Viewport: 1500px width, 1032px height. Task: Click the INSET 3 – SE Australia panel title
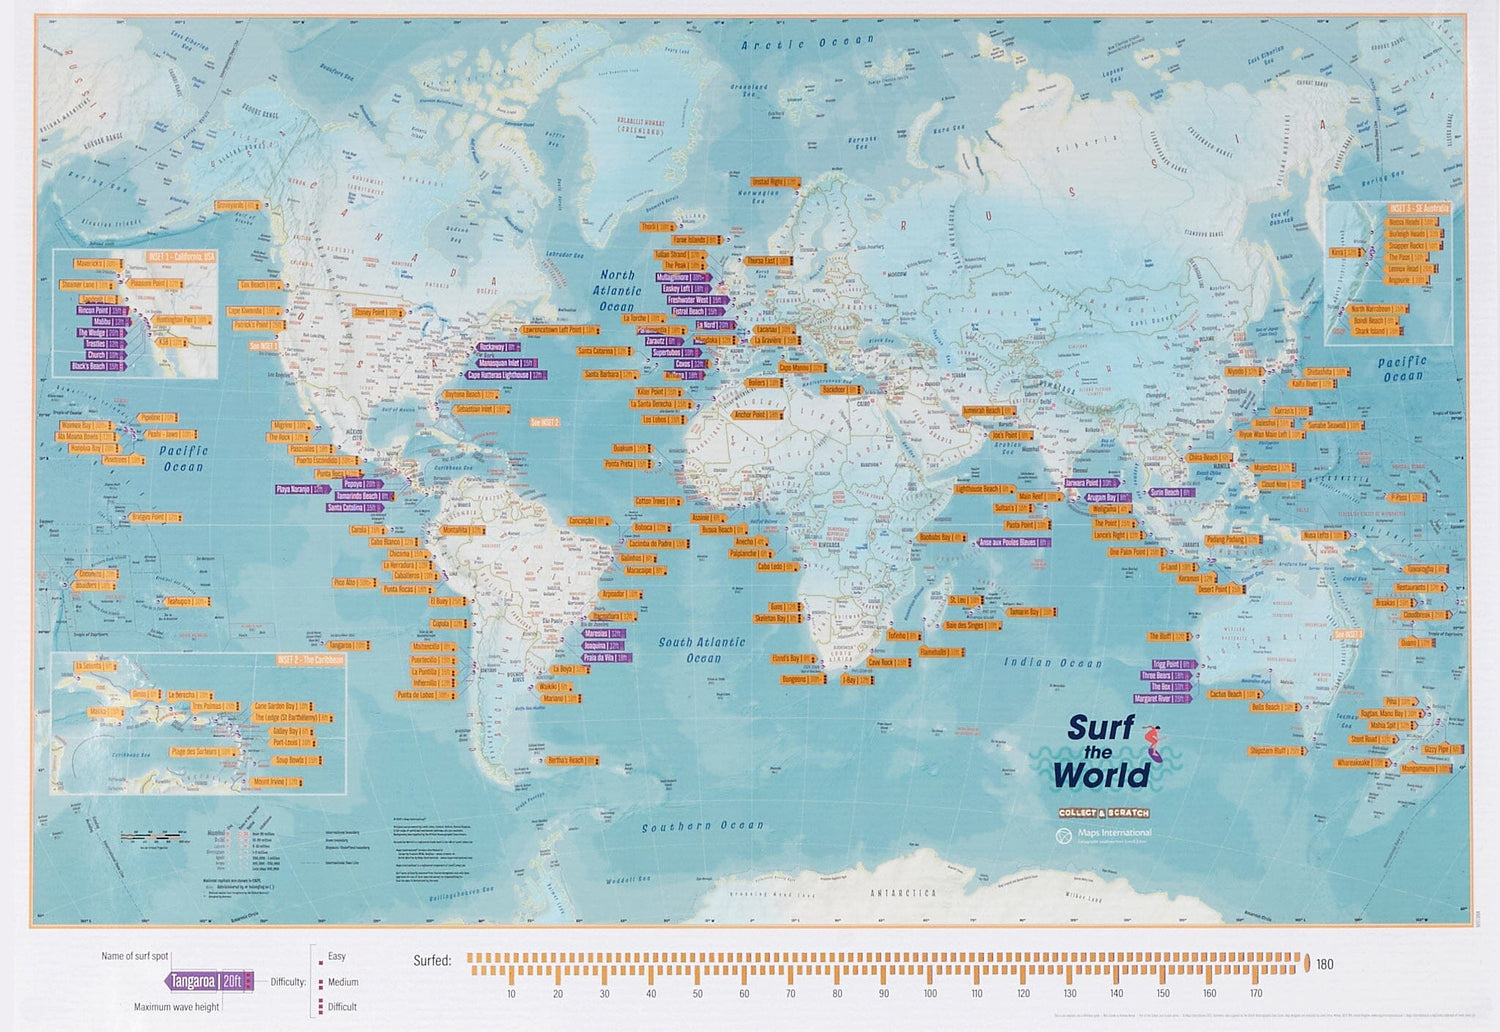pos(1419,208)
